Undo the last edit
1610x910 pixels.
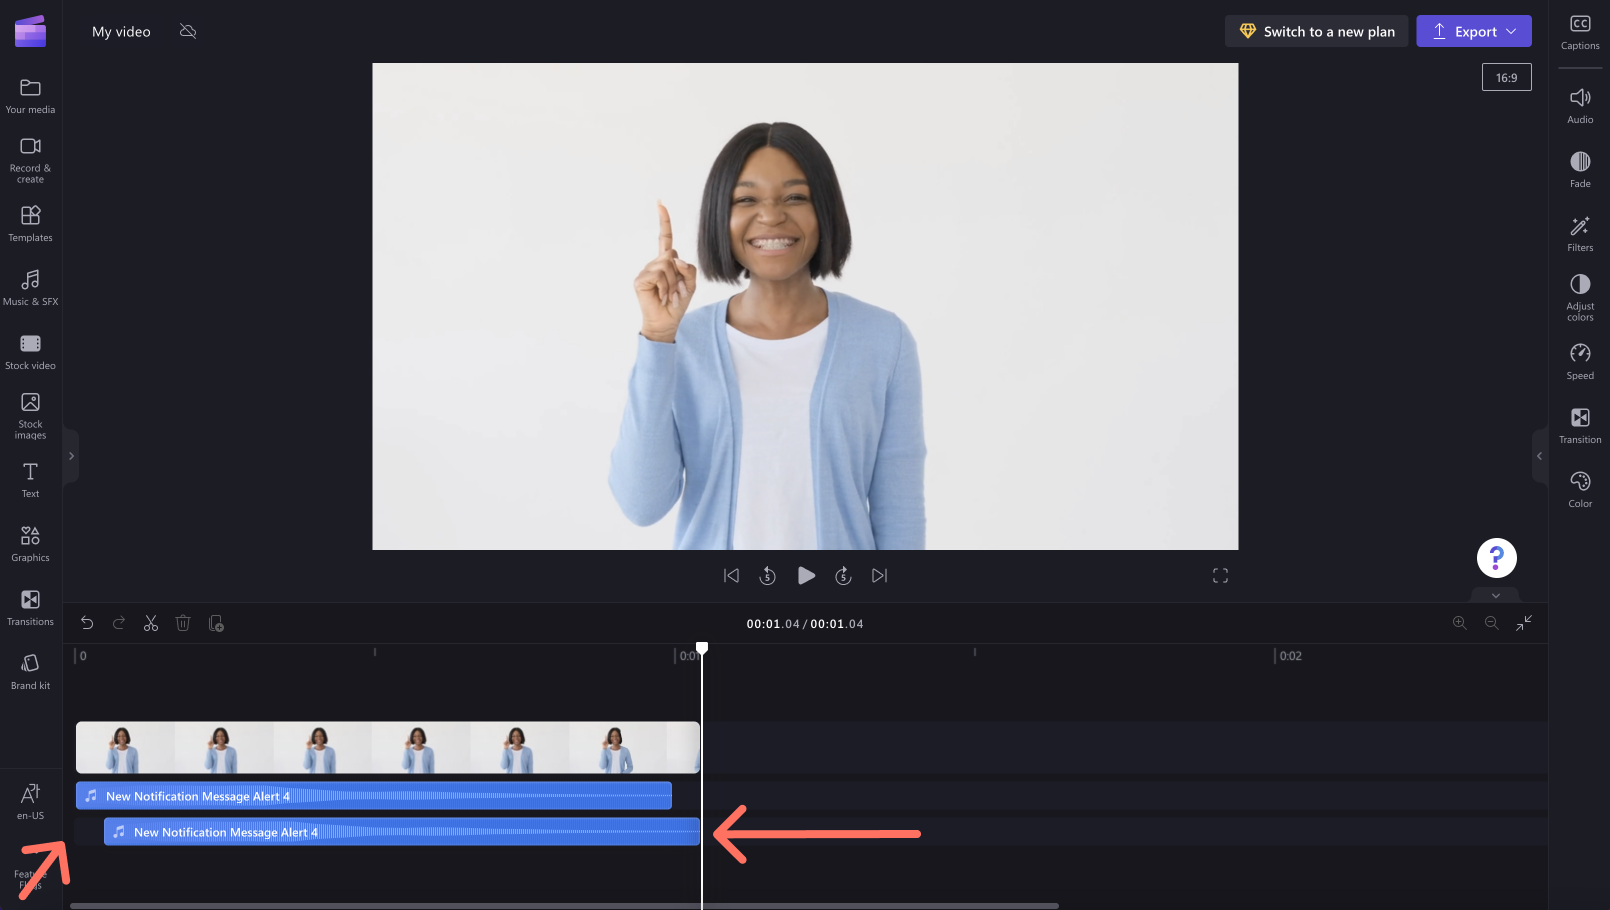pyautogui.click(x=87, y=622)
